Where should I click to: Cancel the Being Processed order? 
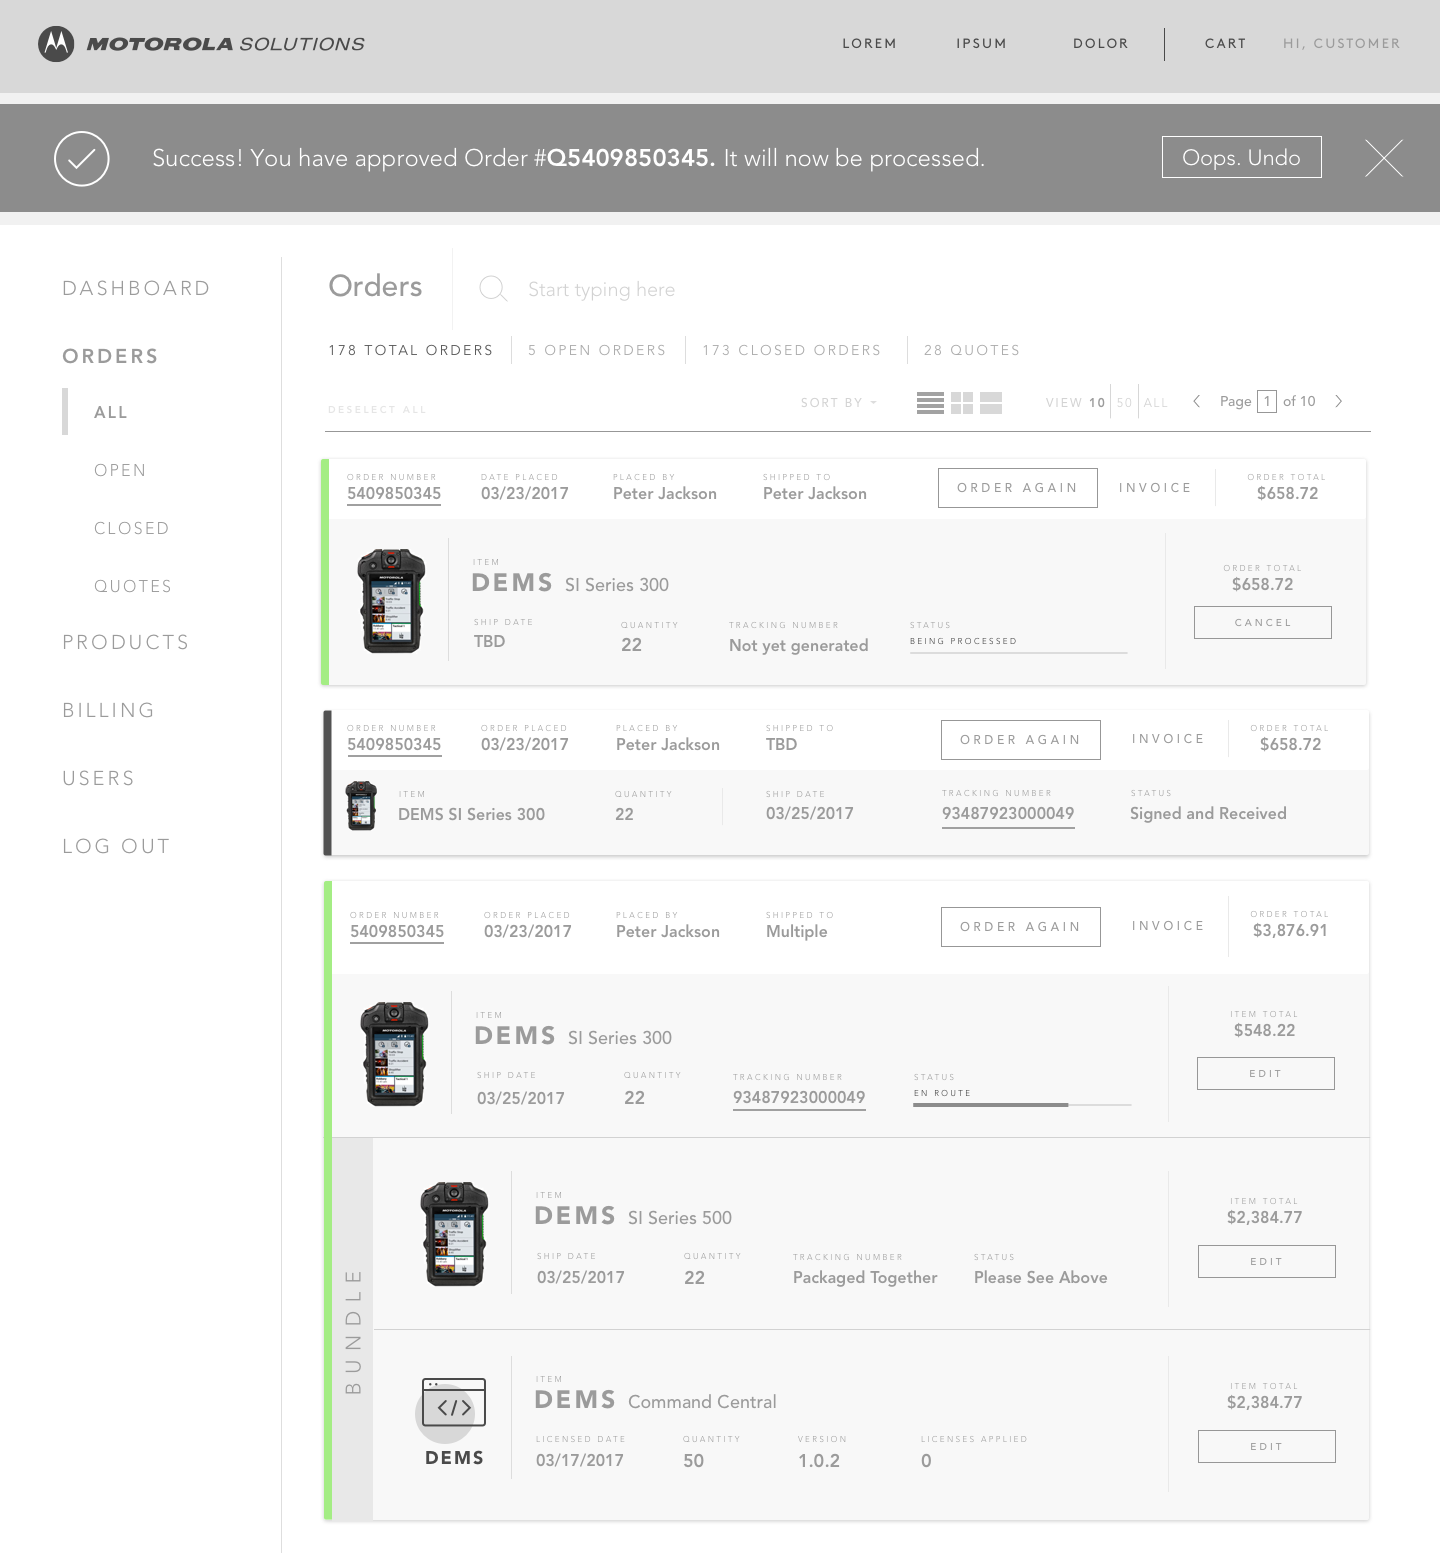point(1263,622)
